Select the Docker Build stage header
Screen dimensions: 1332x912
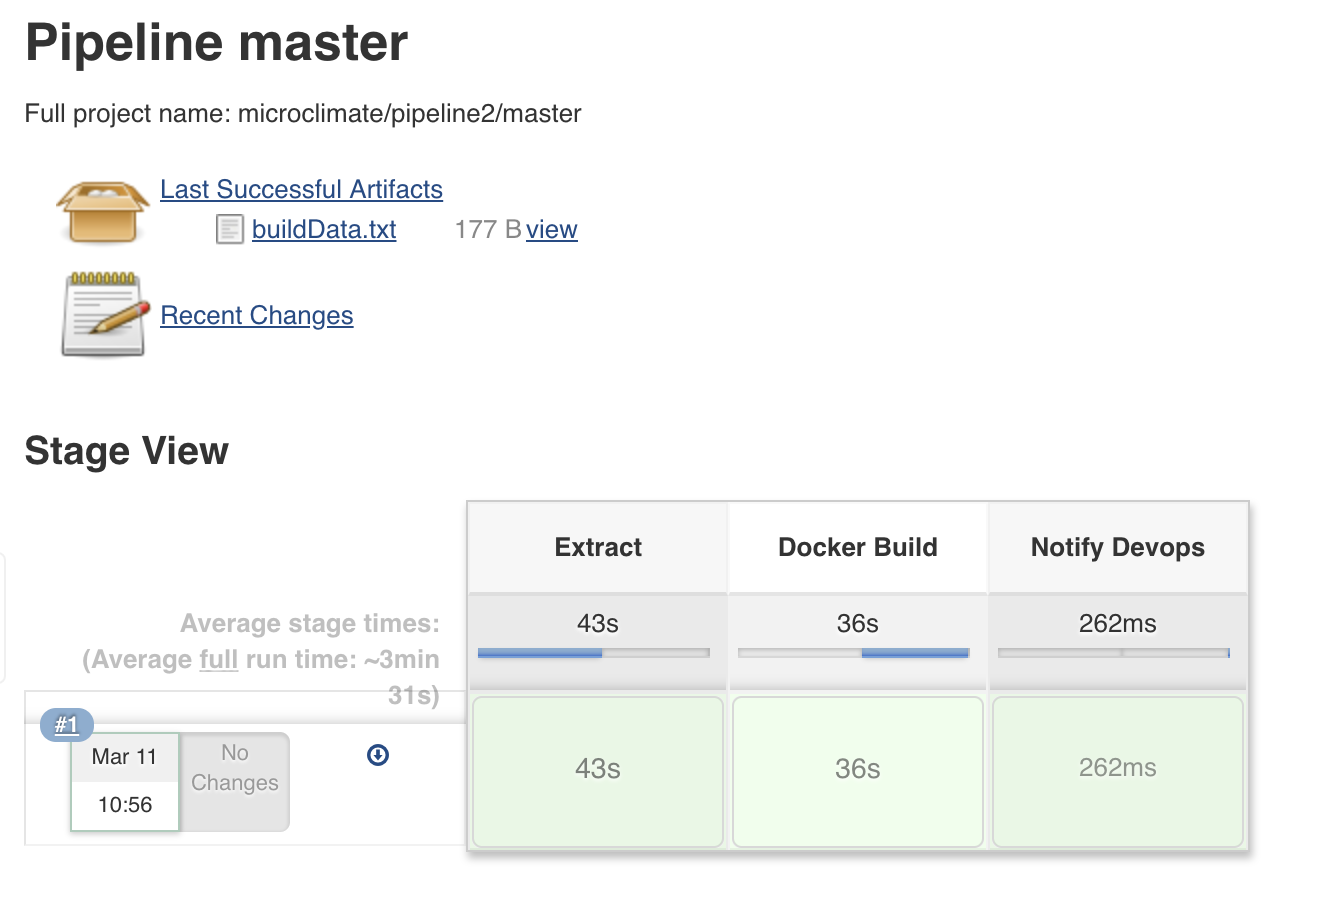[858, 547]
